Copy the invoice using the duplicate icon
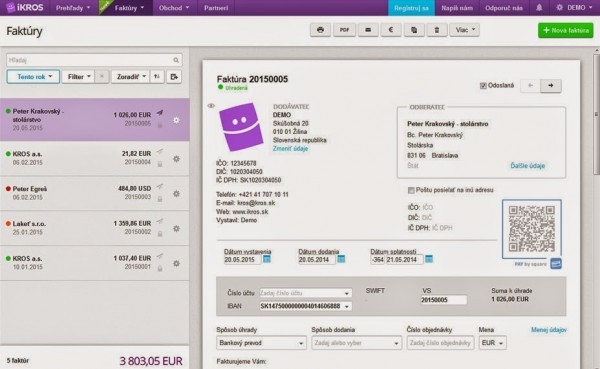This screenshot has height=369, width=600. (x=414, y=30)
